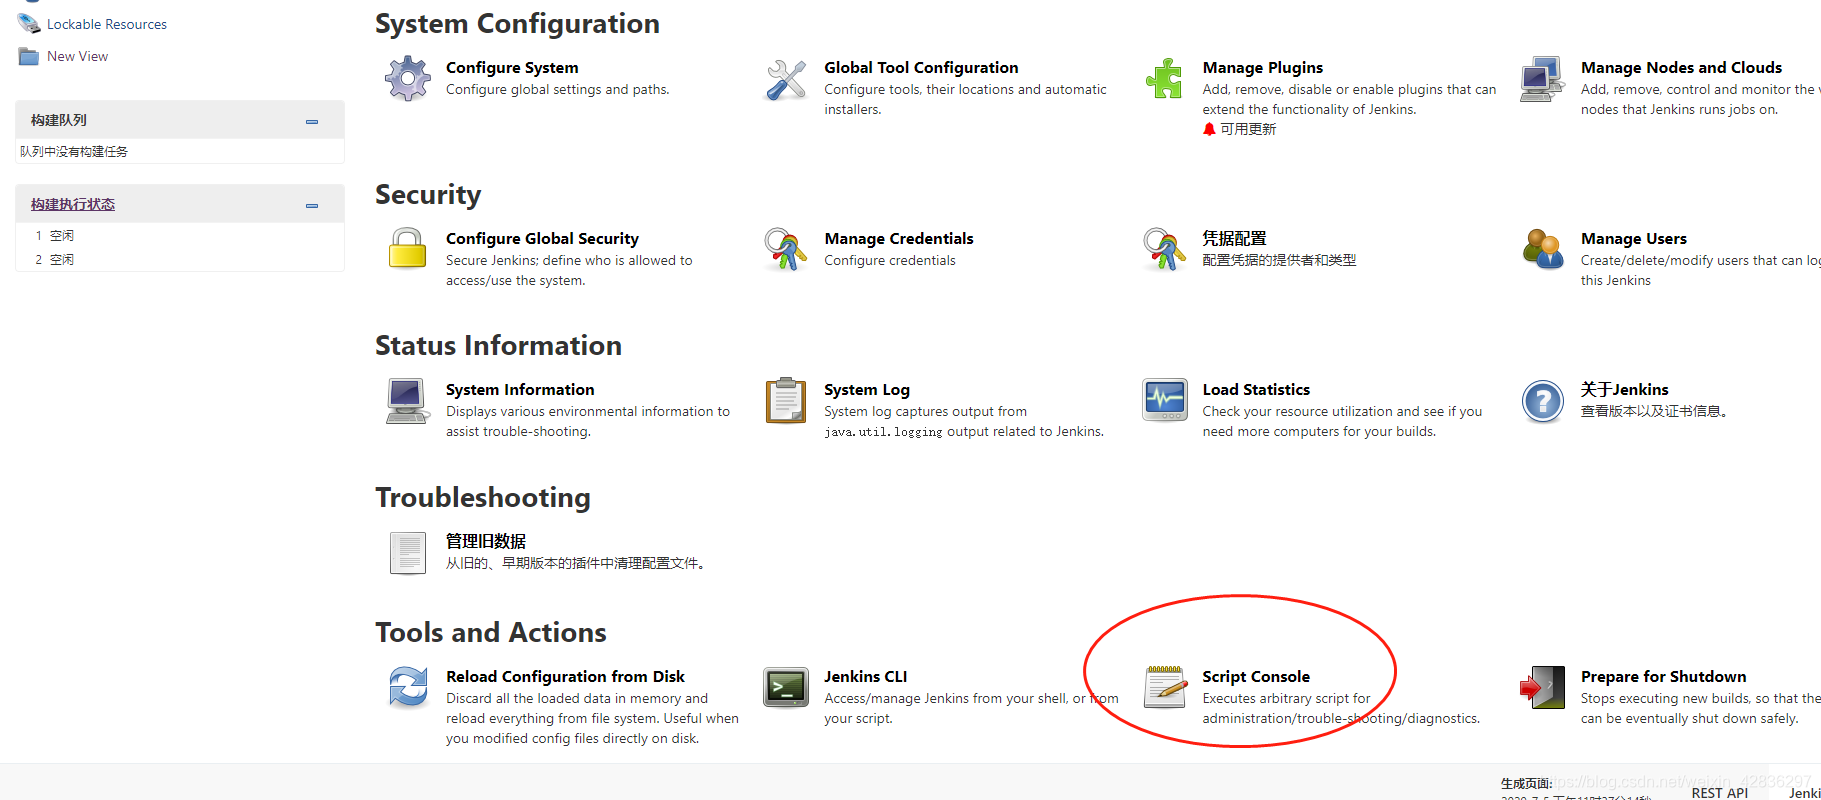Click the Configure System gear icon

point(408,79)
